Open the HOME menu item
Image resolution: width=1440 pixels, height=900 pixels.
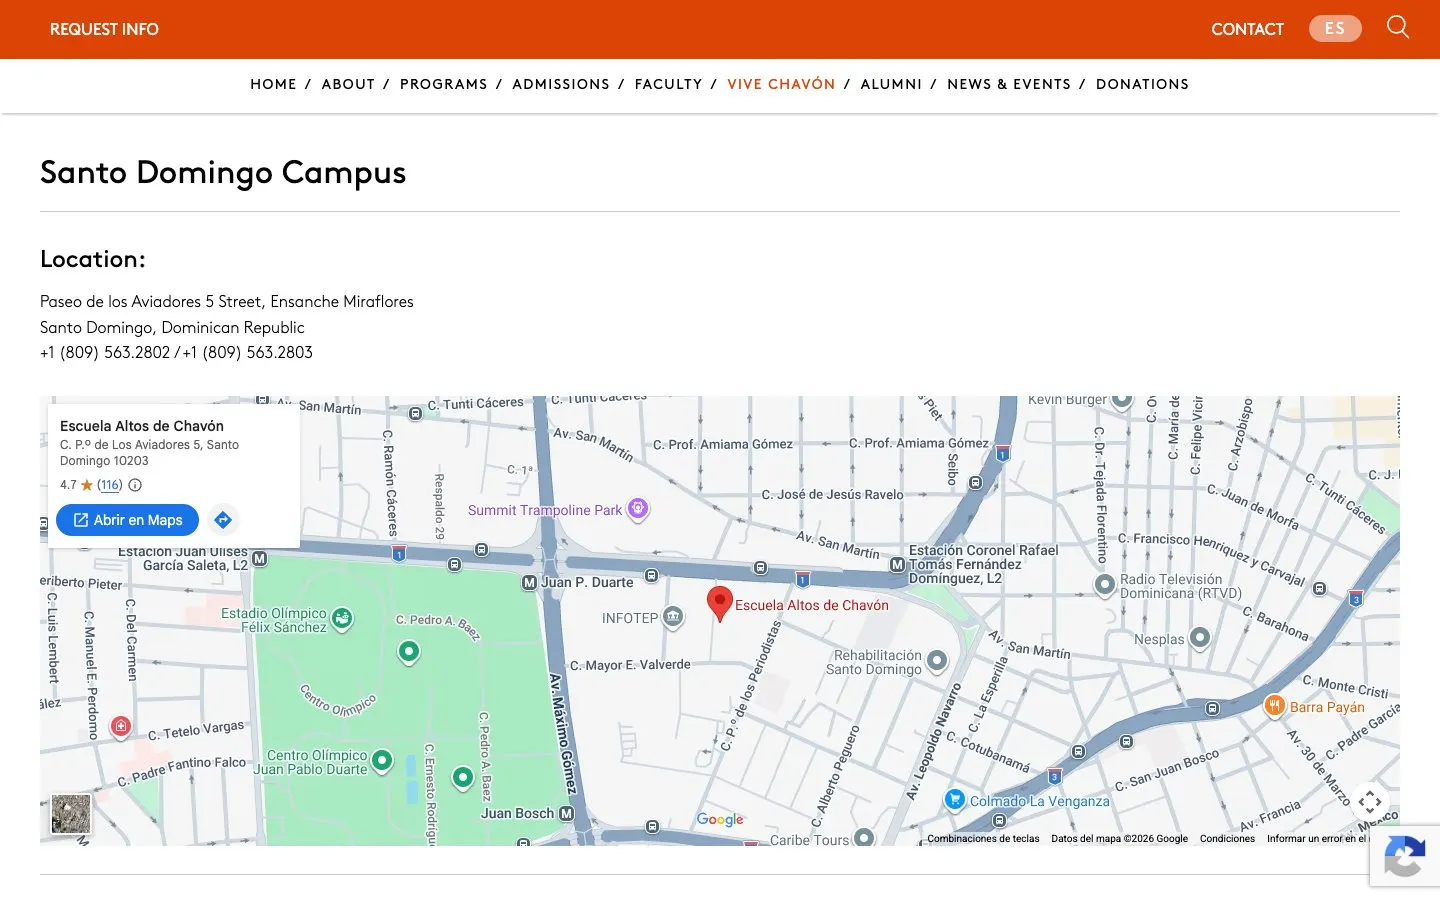[273, 85]
